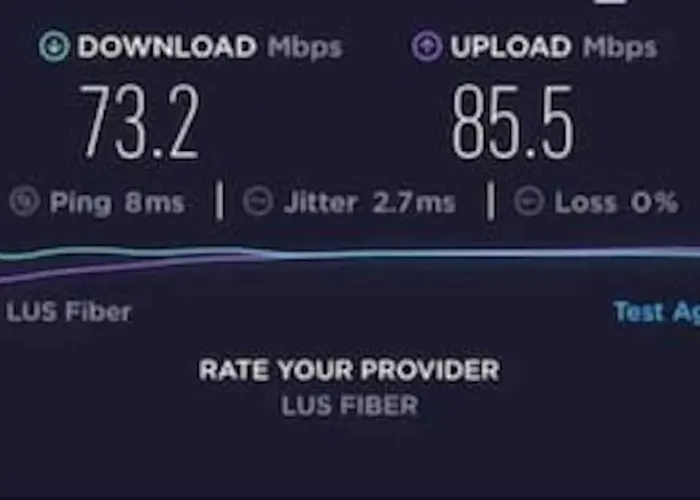Click the Ping clock icon

pyautogui.click(x=25, y=201)
